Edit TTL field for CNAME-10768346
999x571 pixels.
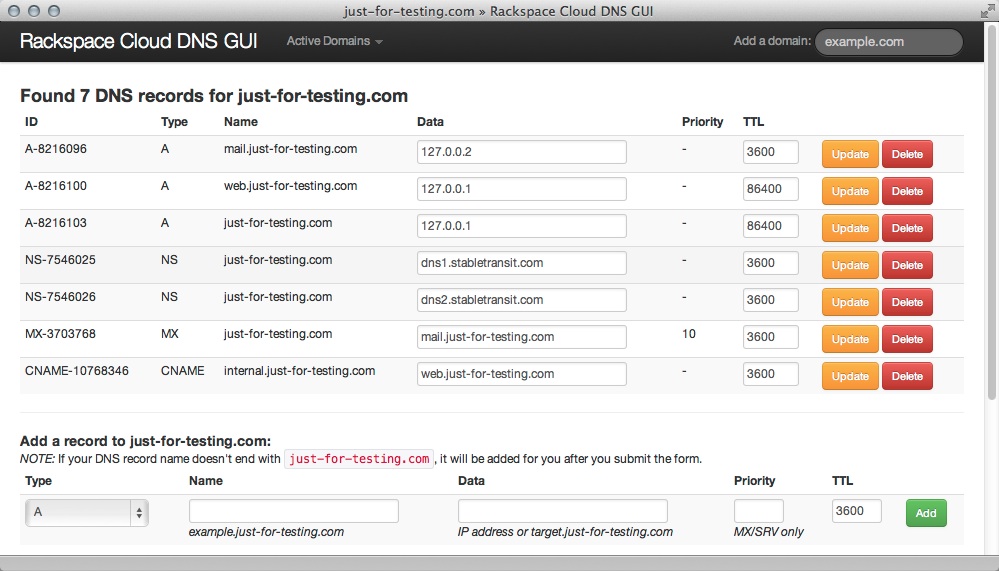(770, 374)
